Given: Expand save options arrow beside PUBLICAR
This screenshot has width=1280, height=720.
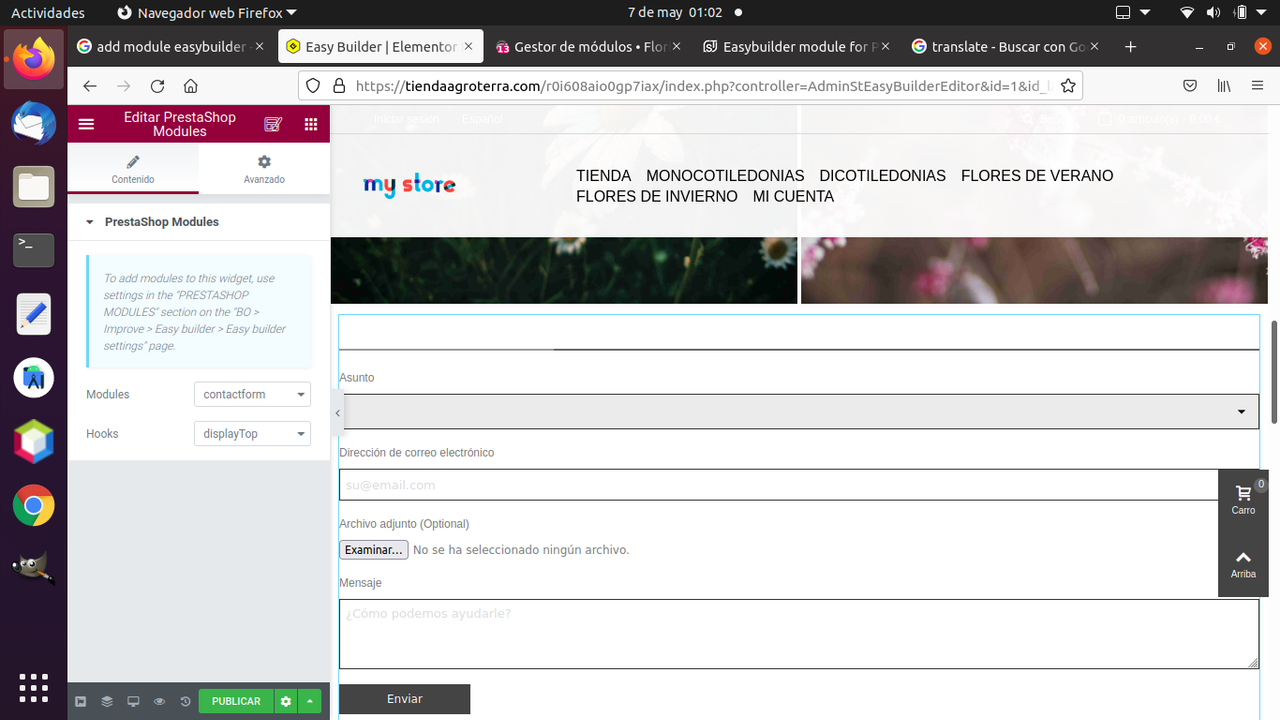Looking at the screenshot, I should tap(310, 702).
